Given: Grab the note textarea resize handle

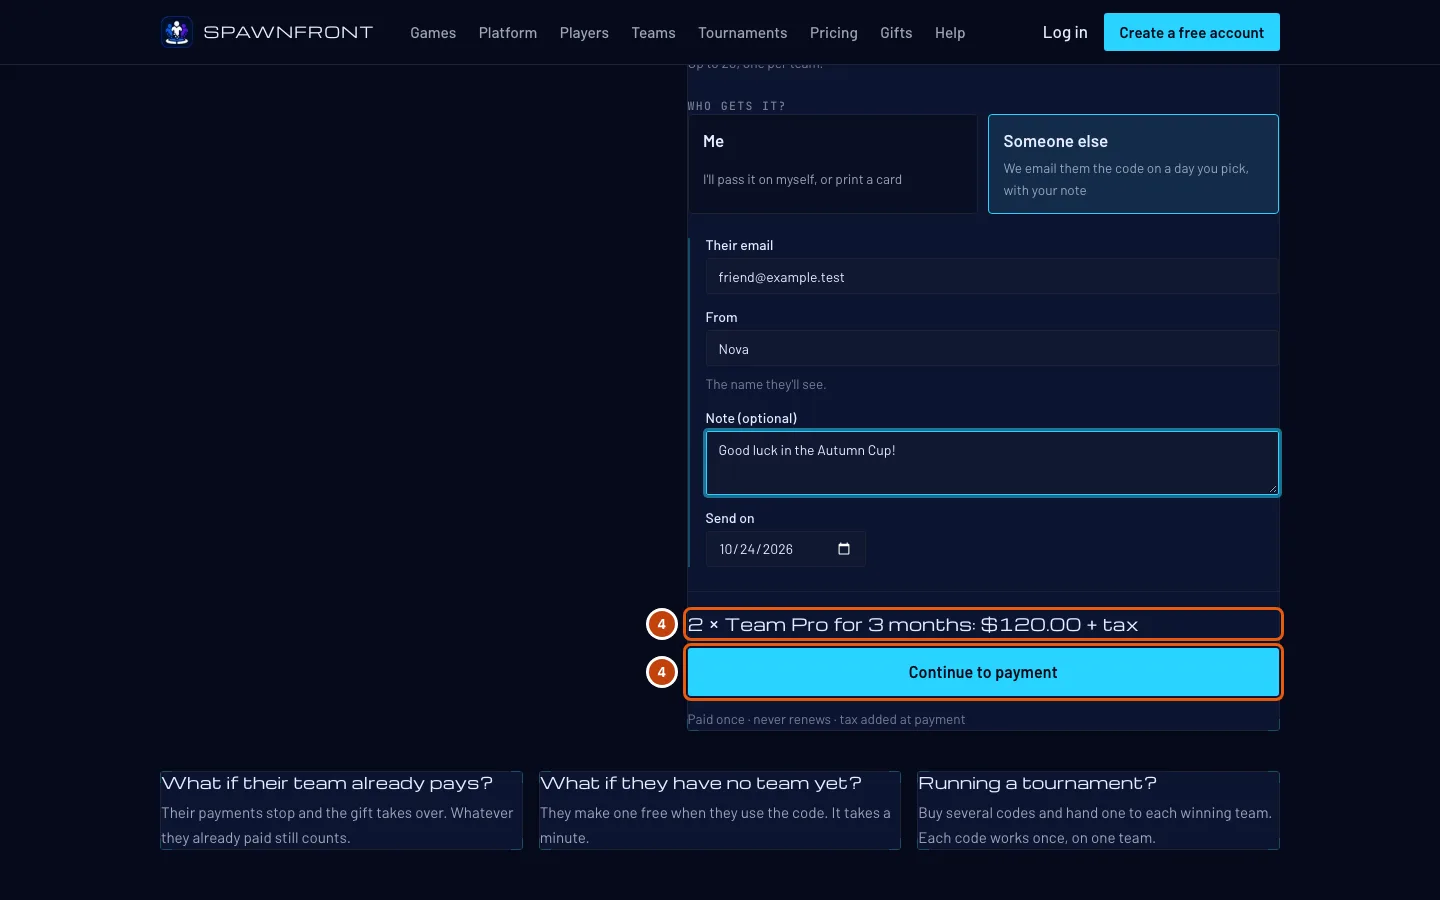Looking at the screenshot, I should click(1272, 488).
